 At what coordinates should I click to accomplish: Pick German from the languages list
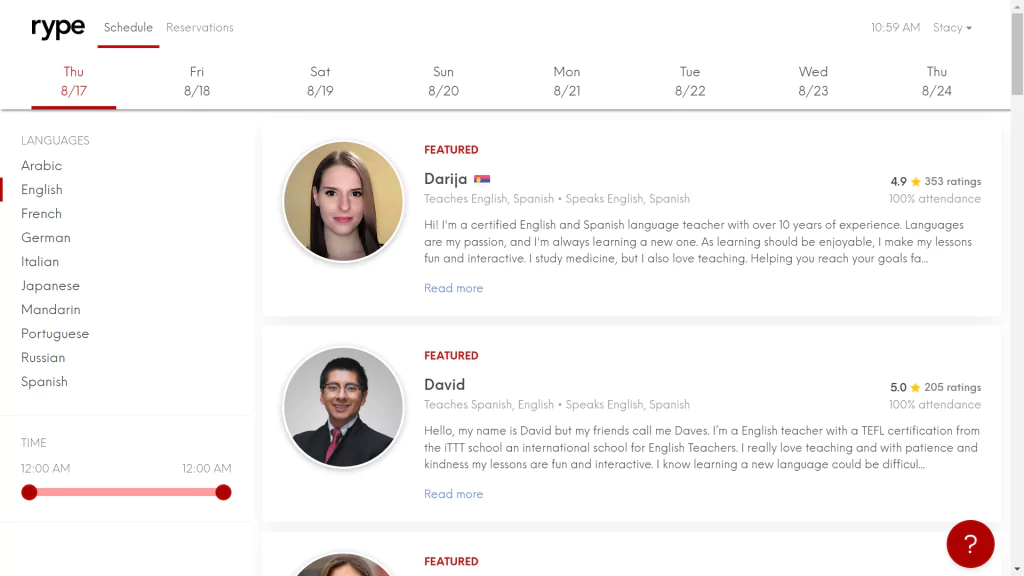pyautogui.click(x=46, y=238)
